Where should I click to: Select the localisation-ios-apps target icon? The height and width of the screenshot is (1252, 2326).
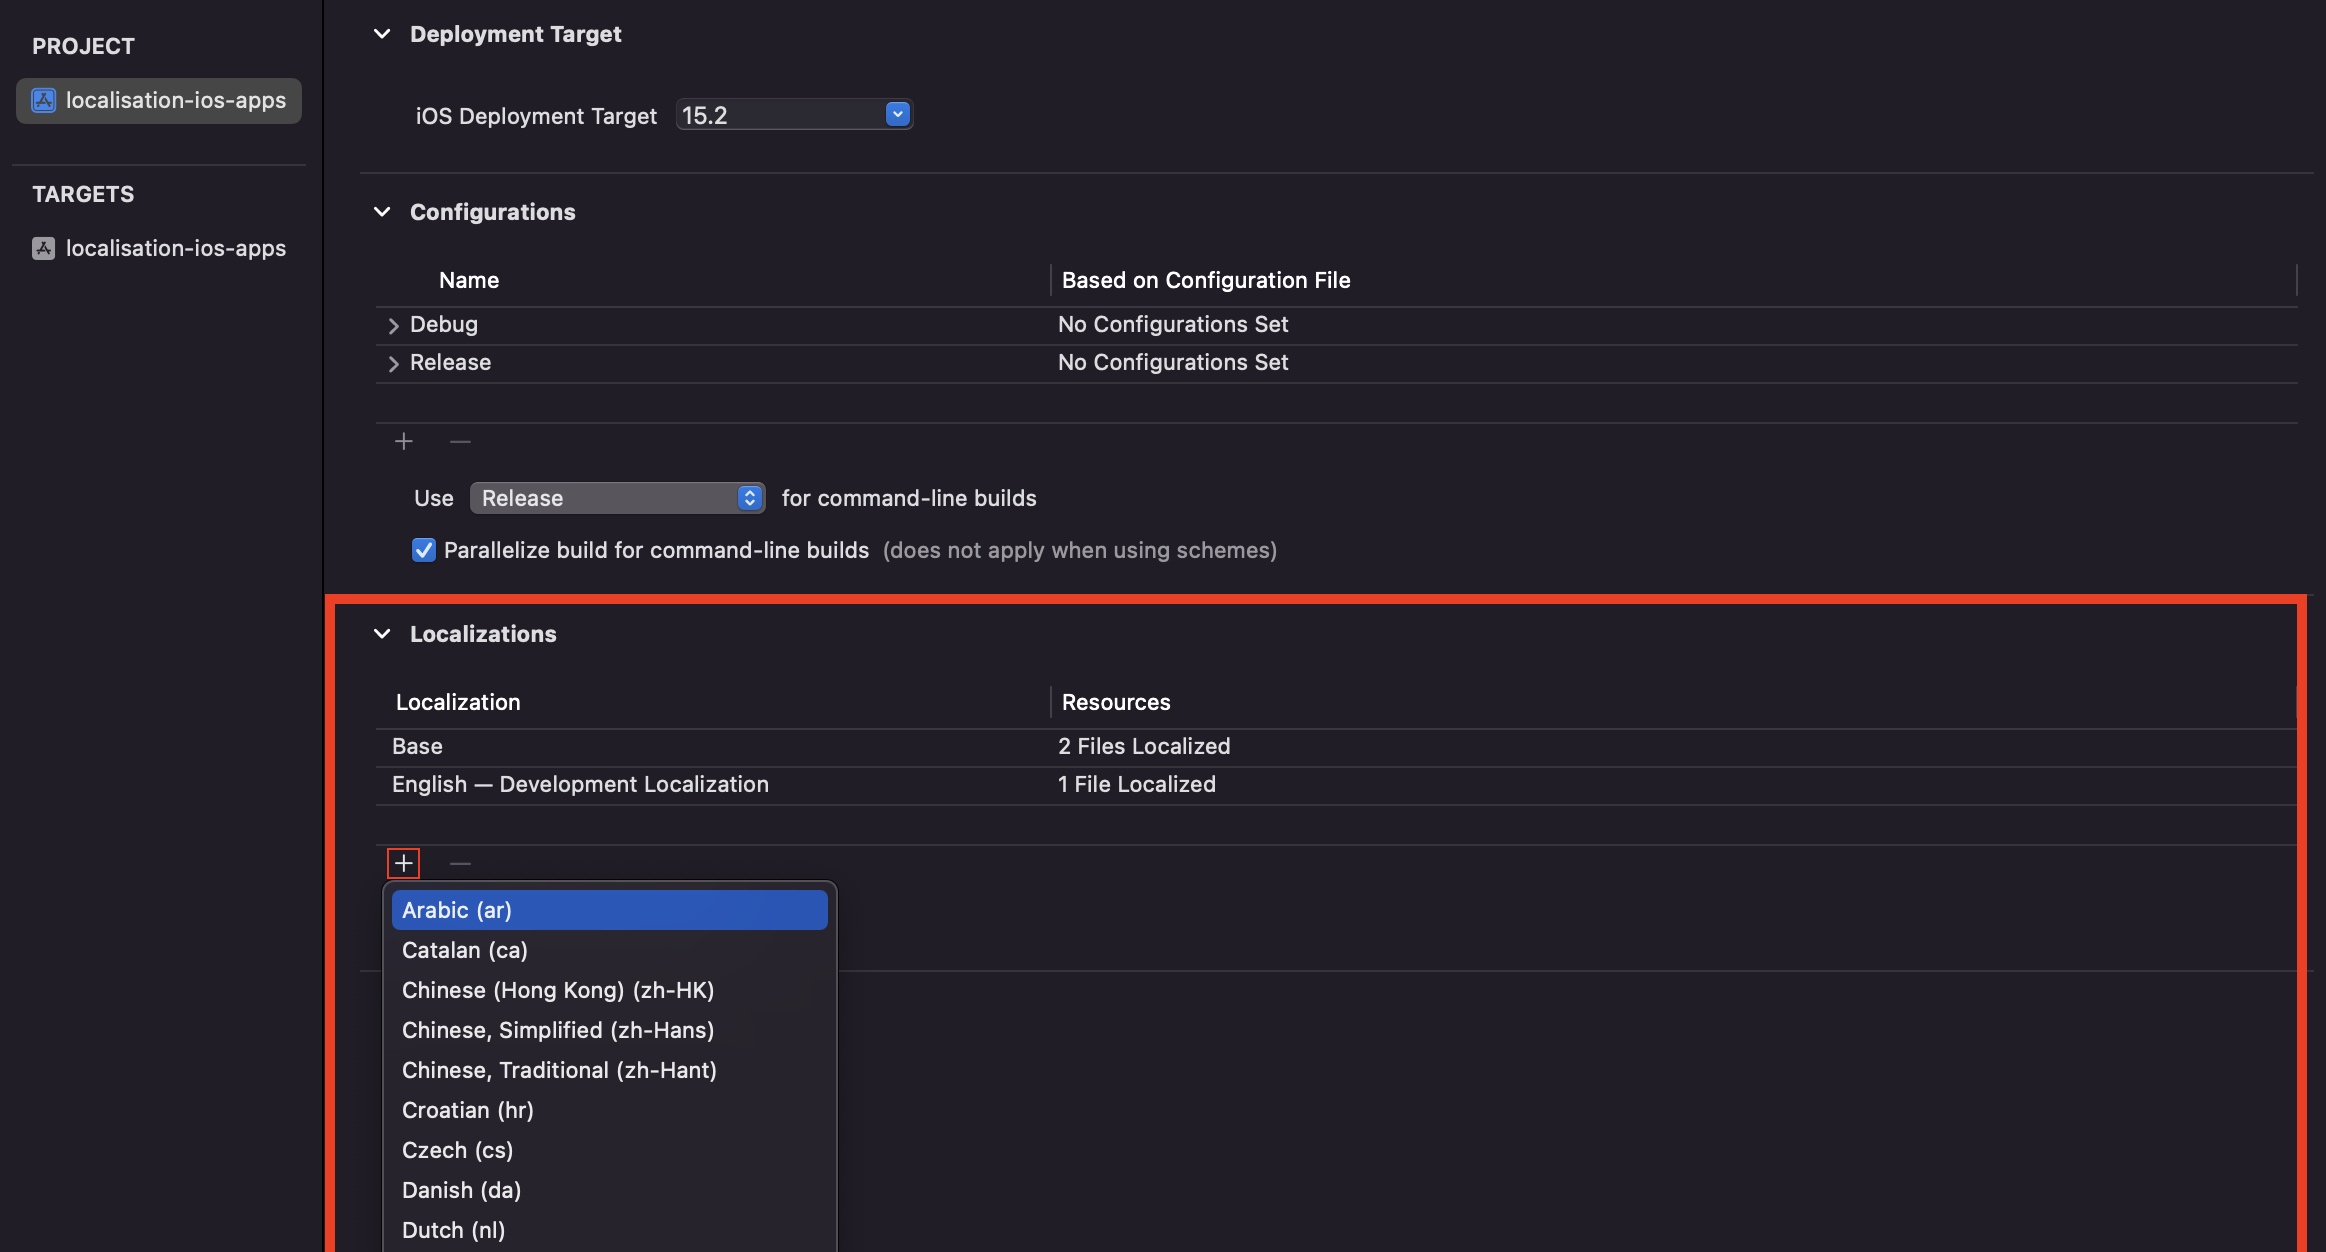coord(43,249)
